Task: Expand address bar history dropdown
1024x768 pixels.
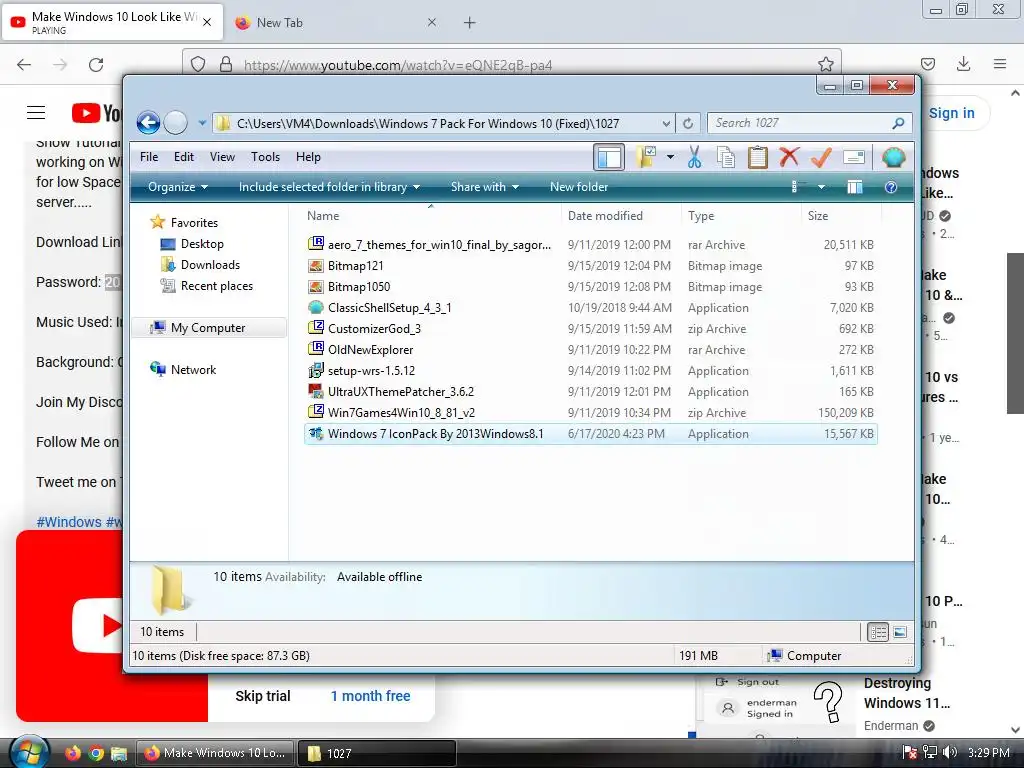Action: (x=666, y=123)
